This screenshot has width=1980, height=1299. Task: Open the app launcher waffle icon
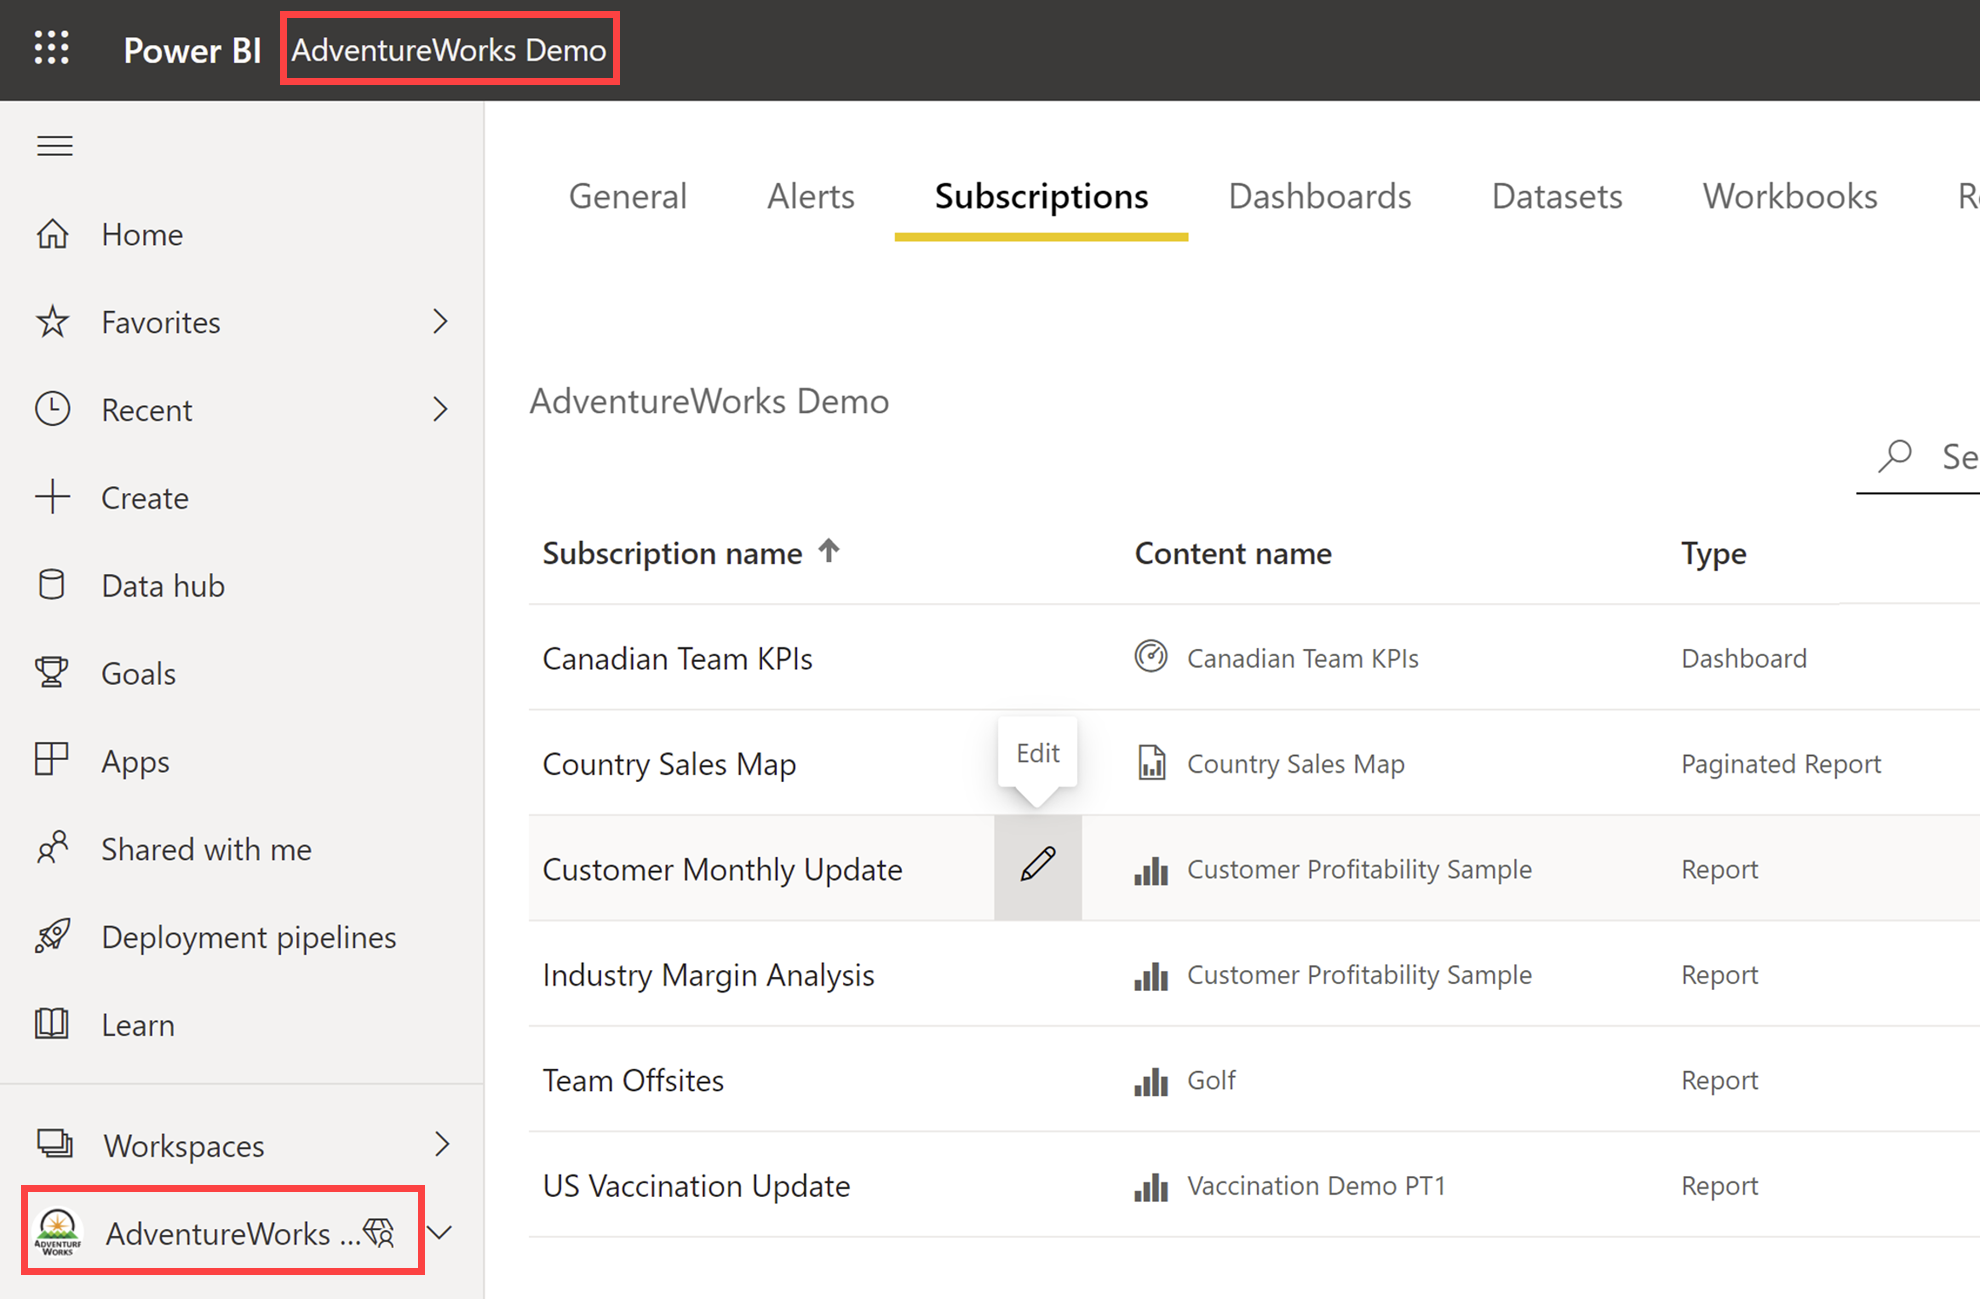[52, 48]
